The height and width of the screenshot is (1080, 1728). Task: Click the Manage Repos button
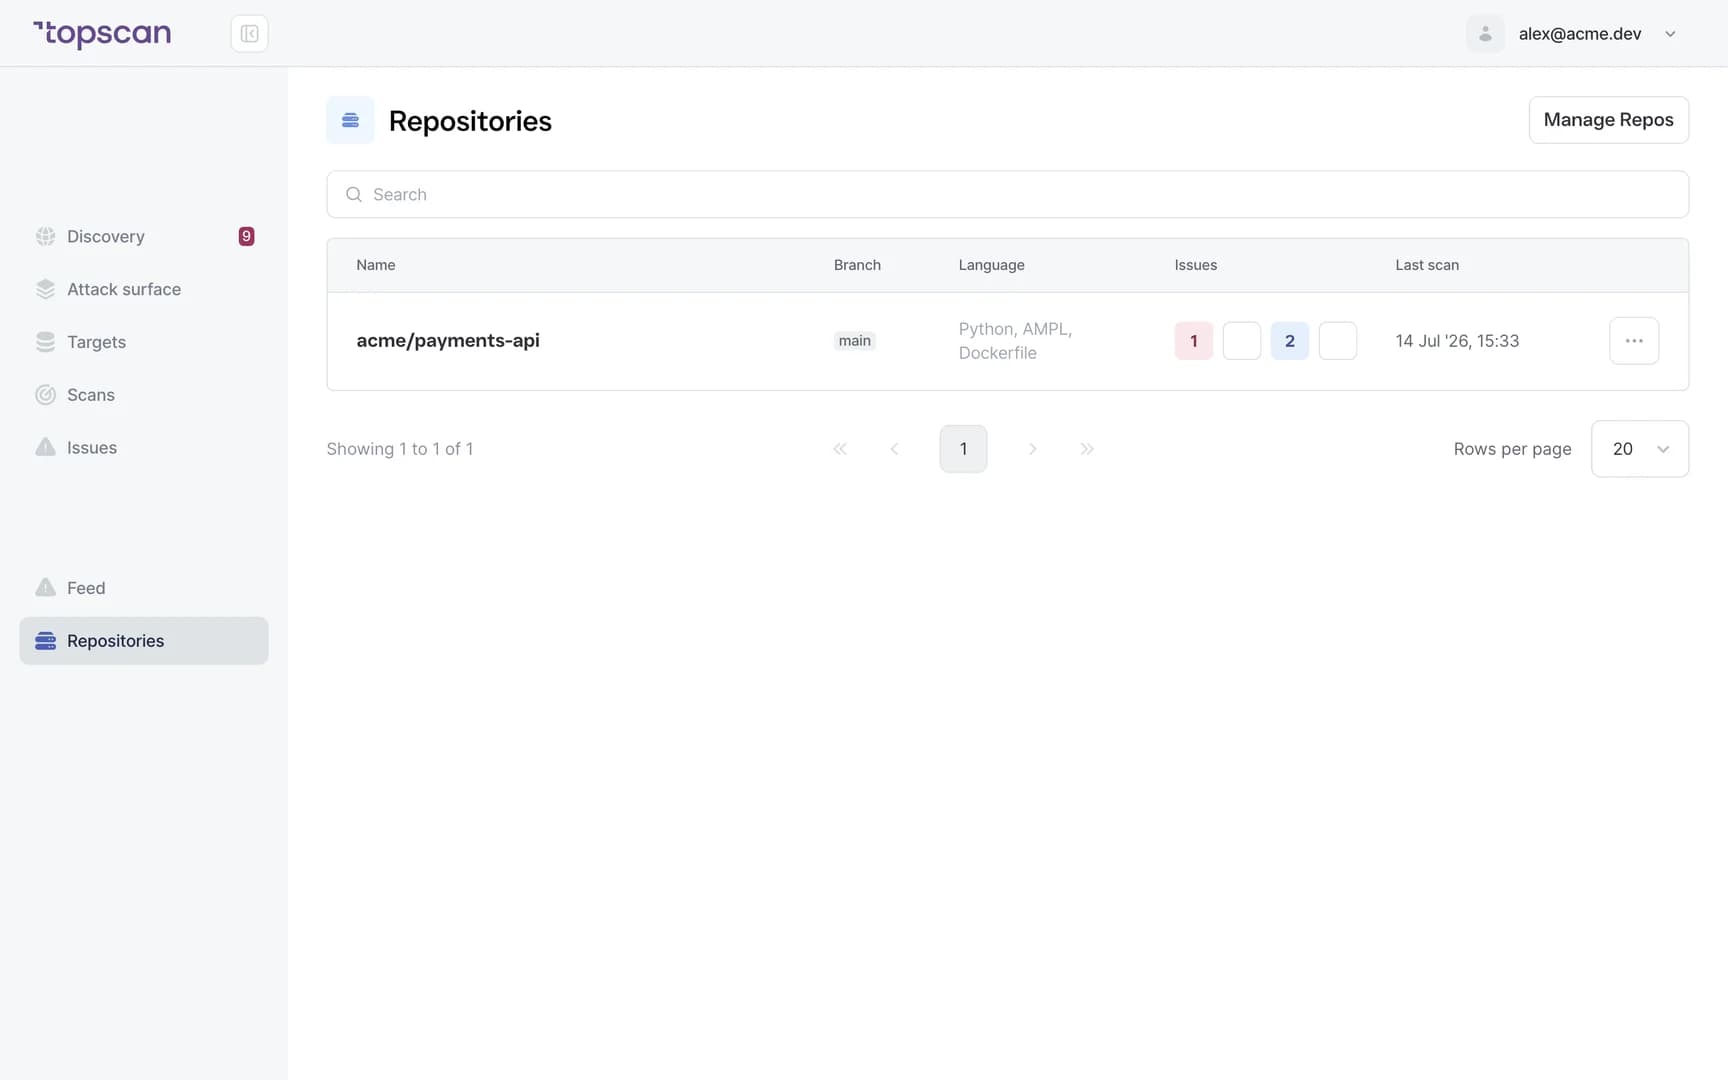(1608, 120)
